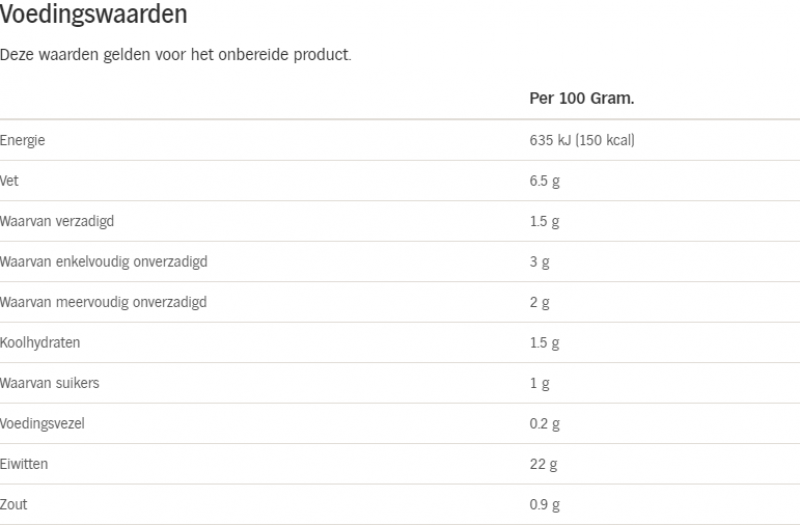The width and height of the screenshot is (800, 525).
Task: Click the Eiwitten row label
Action: [x=24, y=464]
